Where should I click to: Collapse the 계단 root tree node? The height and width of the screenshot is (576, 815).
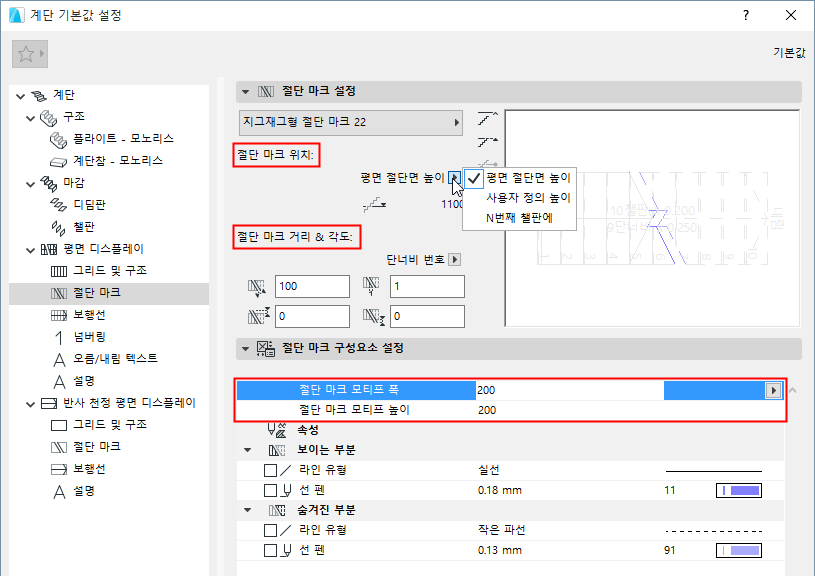click(x=20, y=96)
